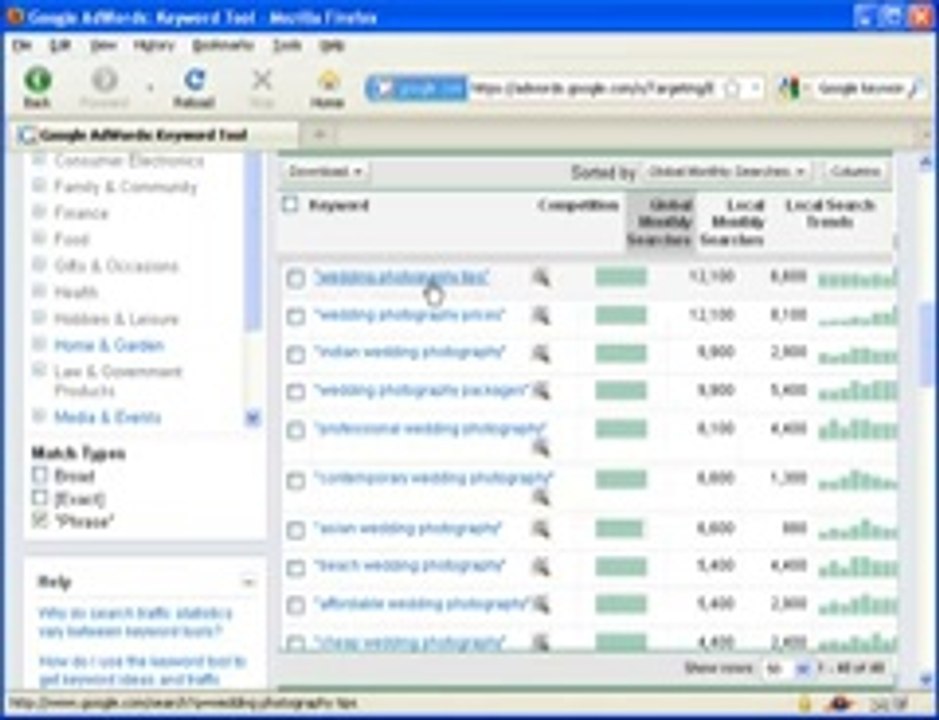Open the beach wedding photography keyword link
The image size is (939, 720).
(x=410, y=565)
